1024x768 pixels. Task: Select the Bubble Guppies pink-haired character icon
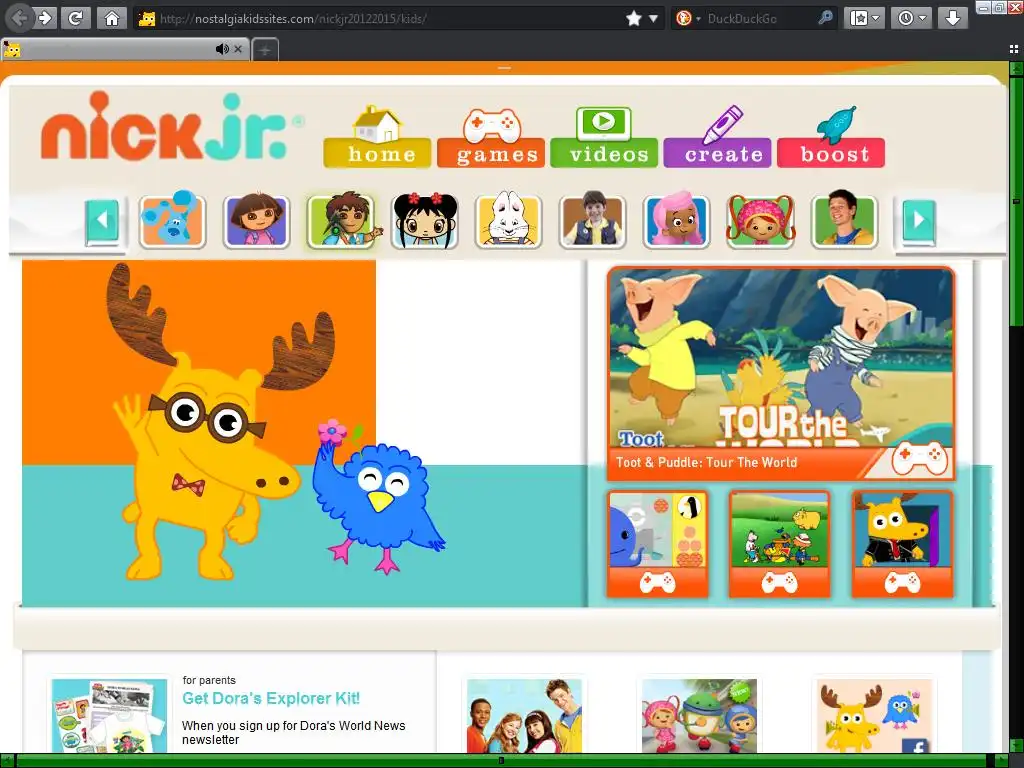[x=676, y=221]
